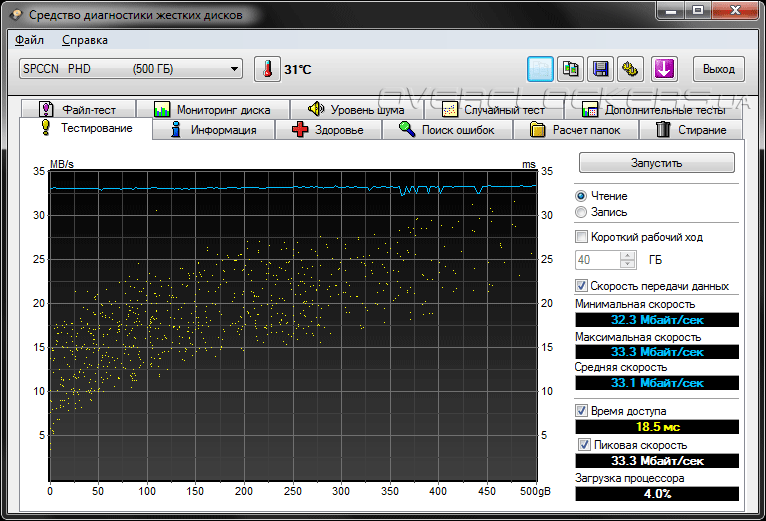Select the Запись radio button

tap(581, 212)
